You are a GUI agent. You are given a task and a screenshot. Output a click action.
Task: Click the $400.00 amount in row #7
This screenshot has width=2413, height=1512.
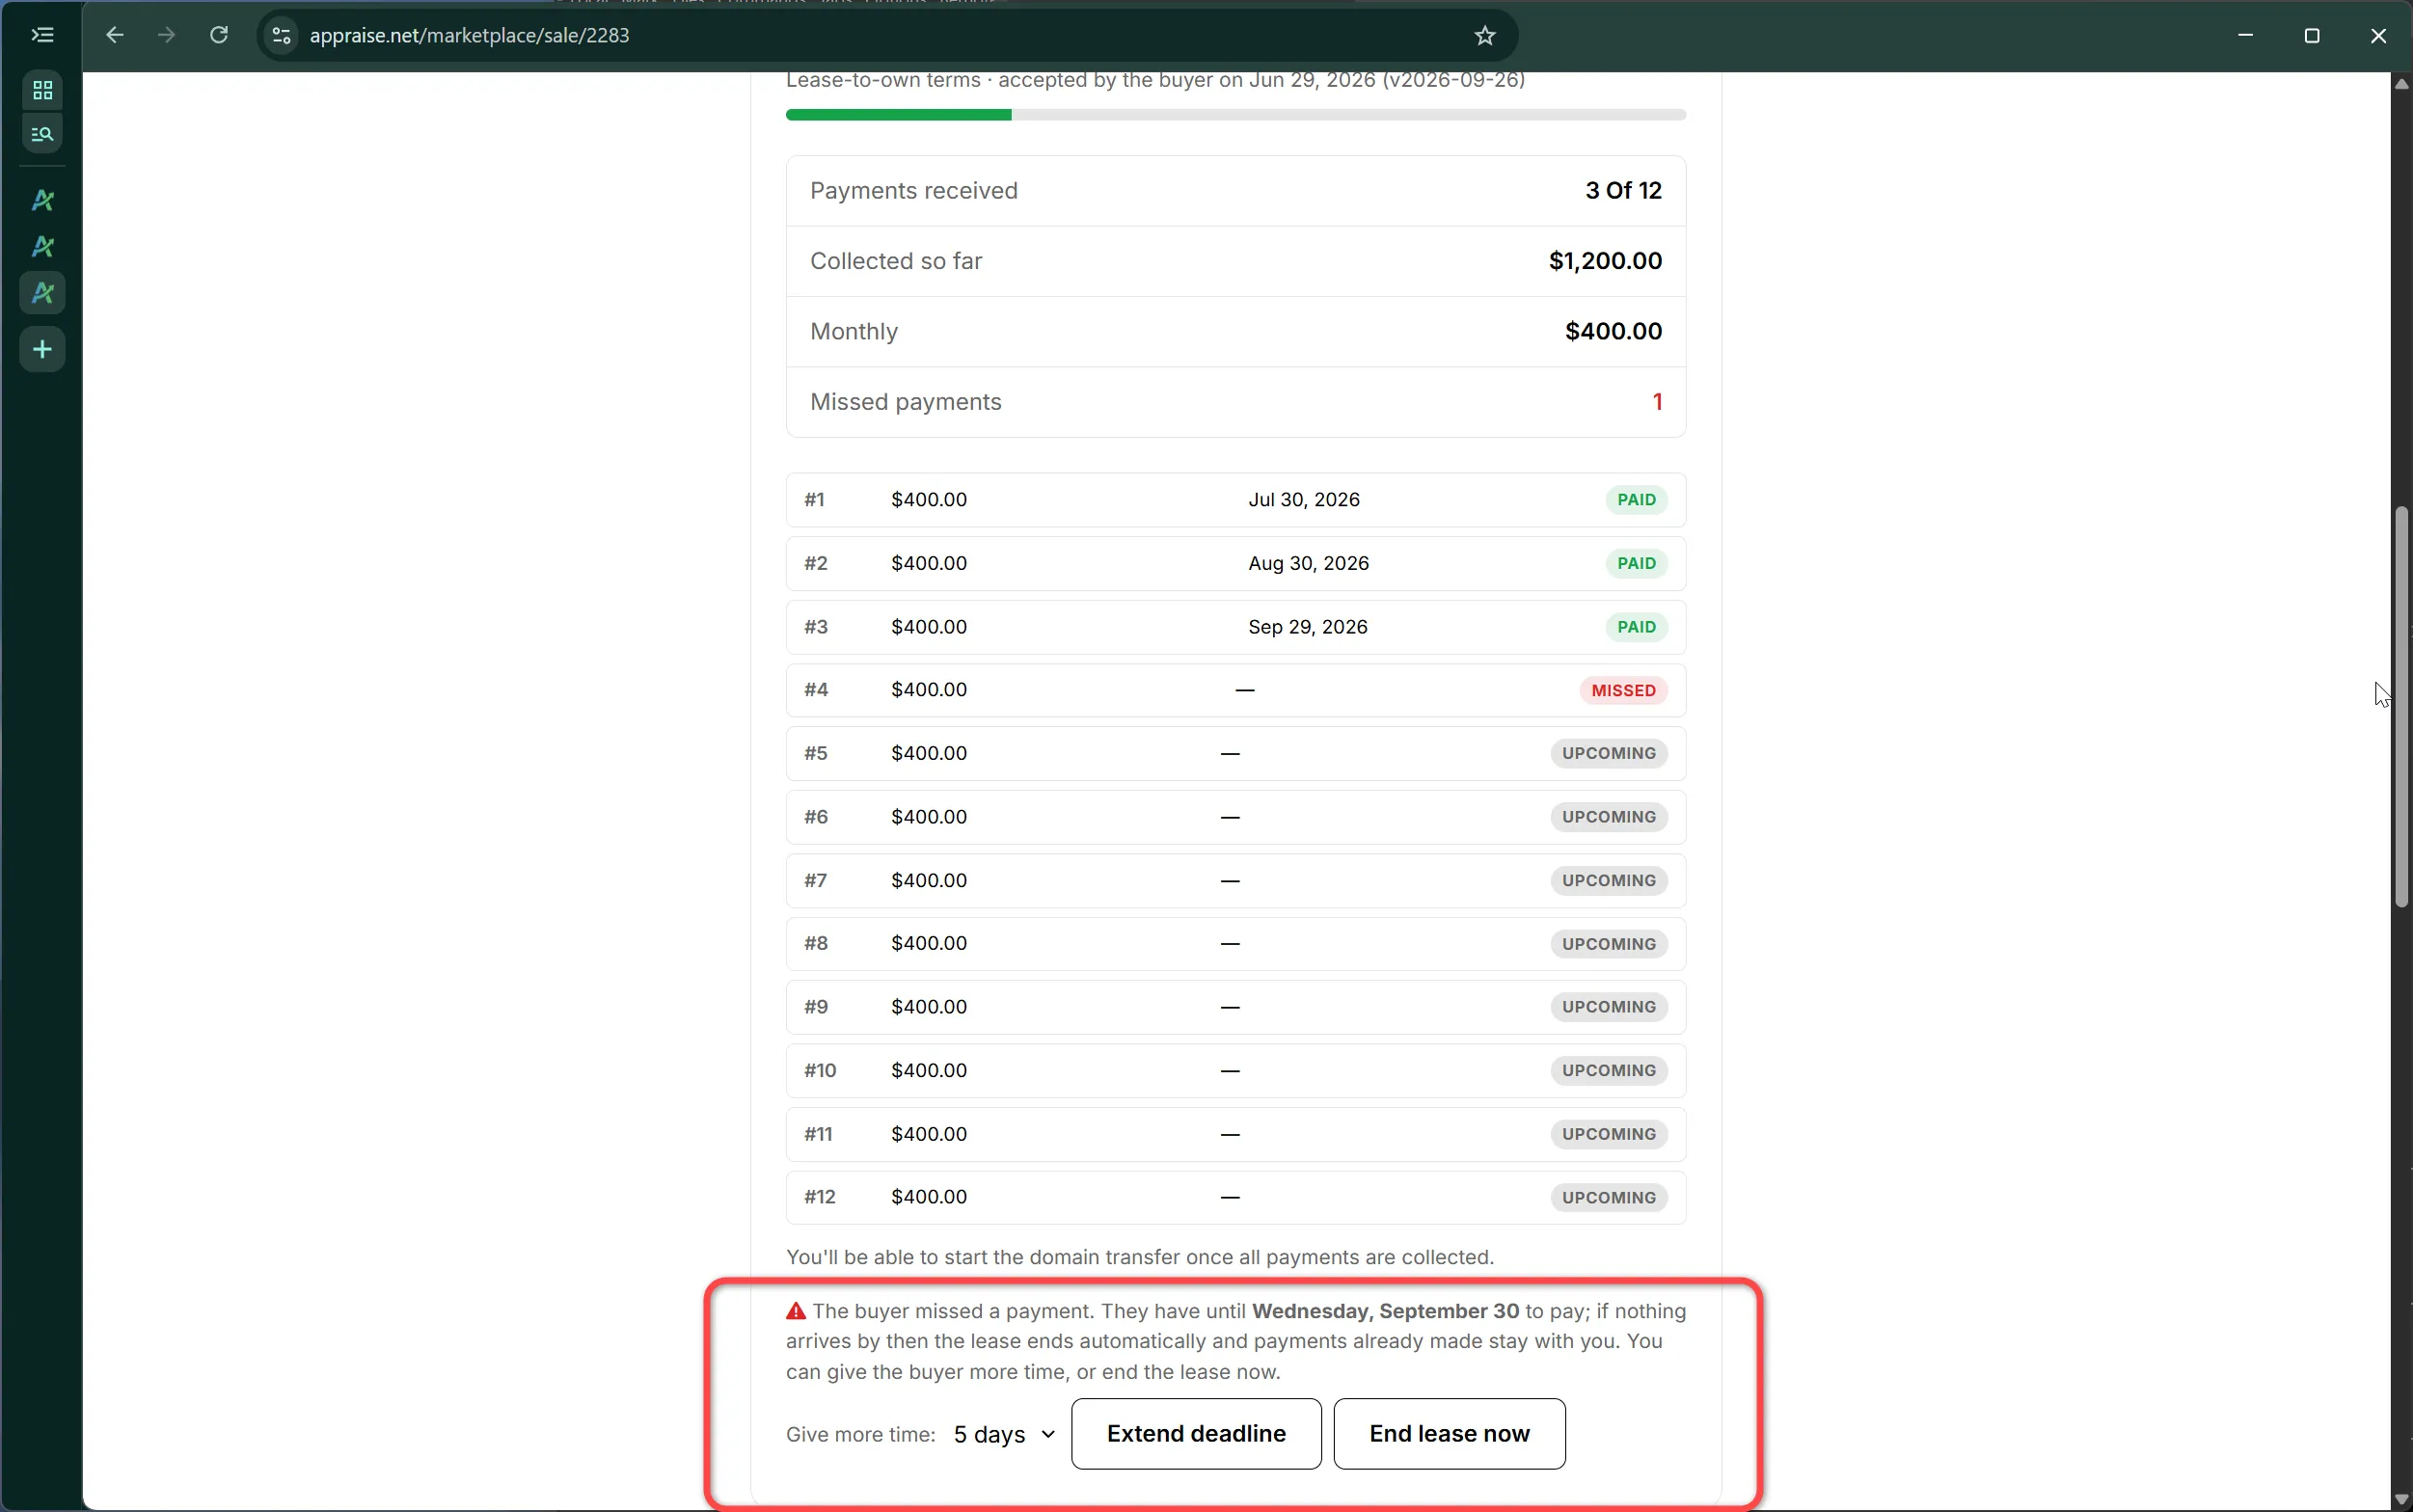[928, 881]
